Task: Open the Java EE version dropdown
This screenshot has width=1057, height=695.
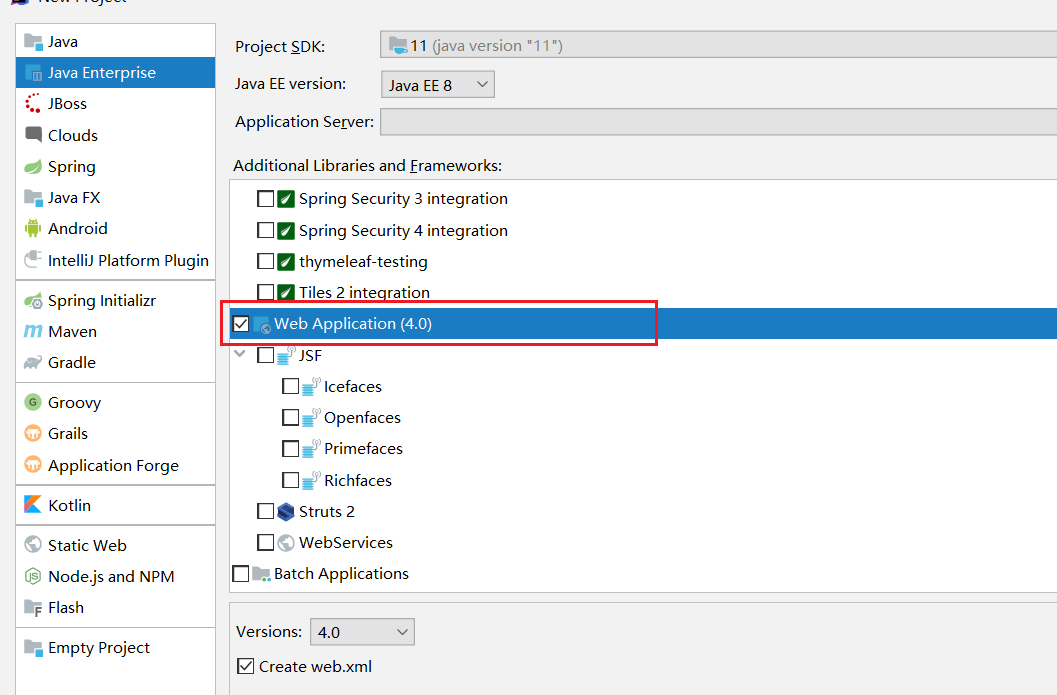Action: [437, 85]
